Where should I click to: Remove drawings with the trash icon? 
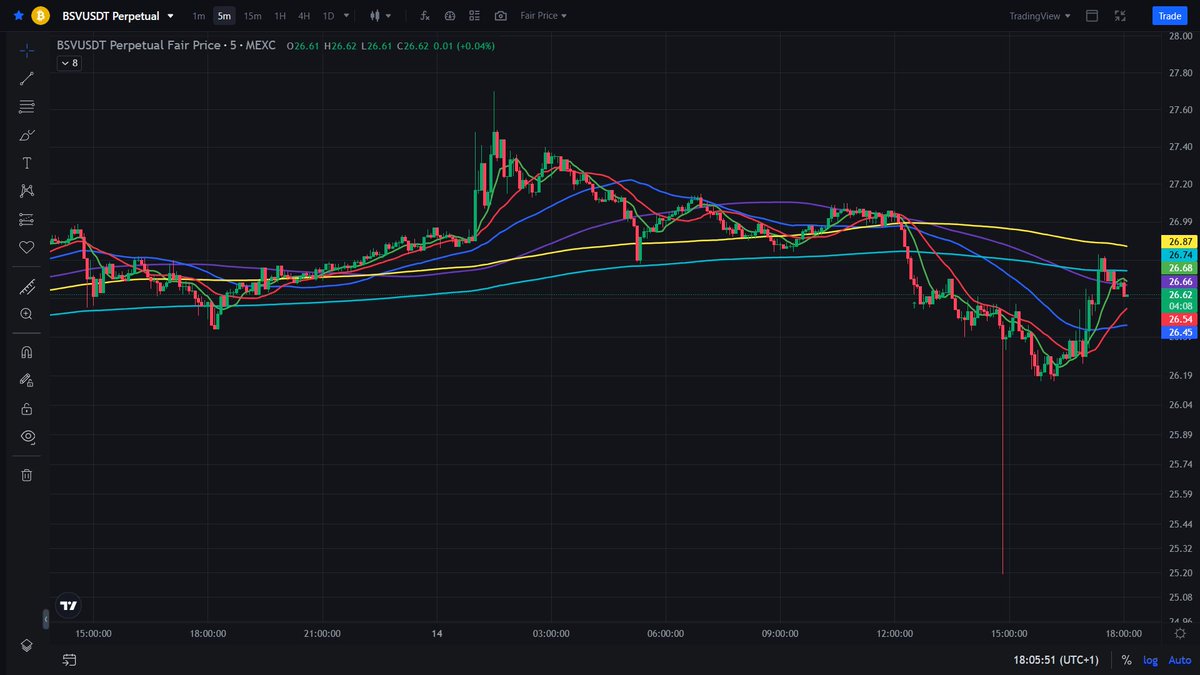[27, 475]
